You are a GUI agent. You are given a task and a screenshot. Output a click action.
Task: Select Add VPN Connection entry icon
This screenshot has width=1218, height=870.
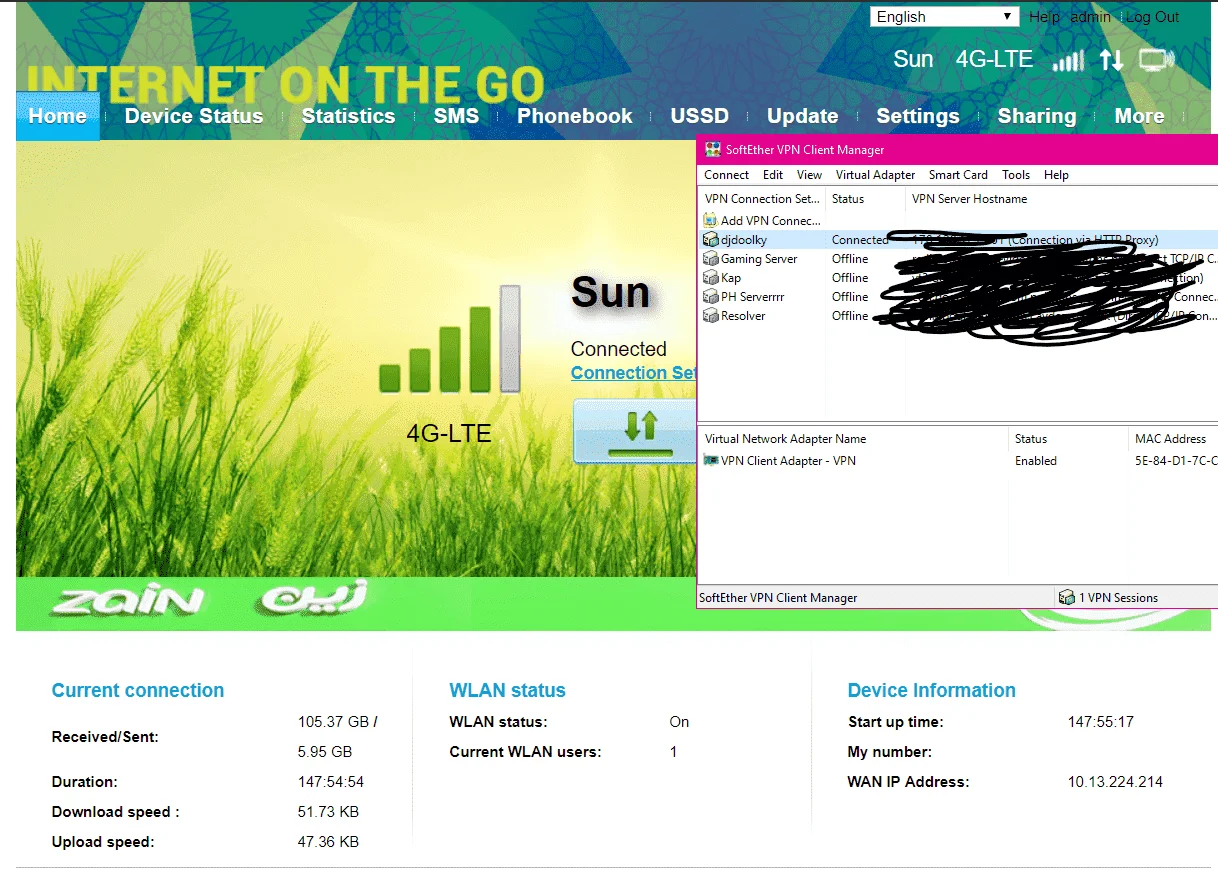[710, 220]
